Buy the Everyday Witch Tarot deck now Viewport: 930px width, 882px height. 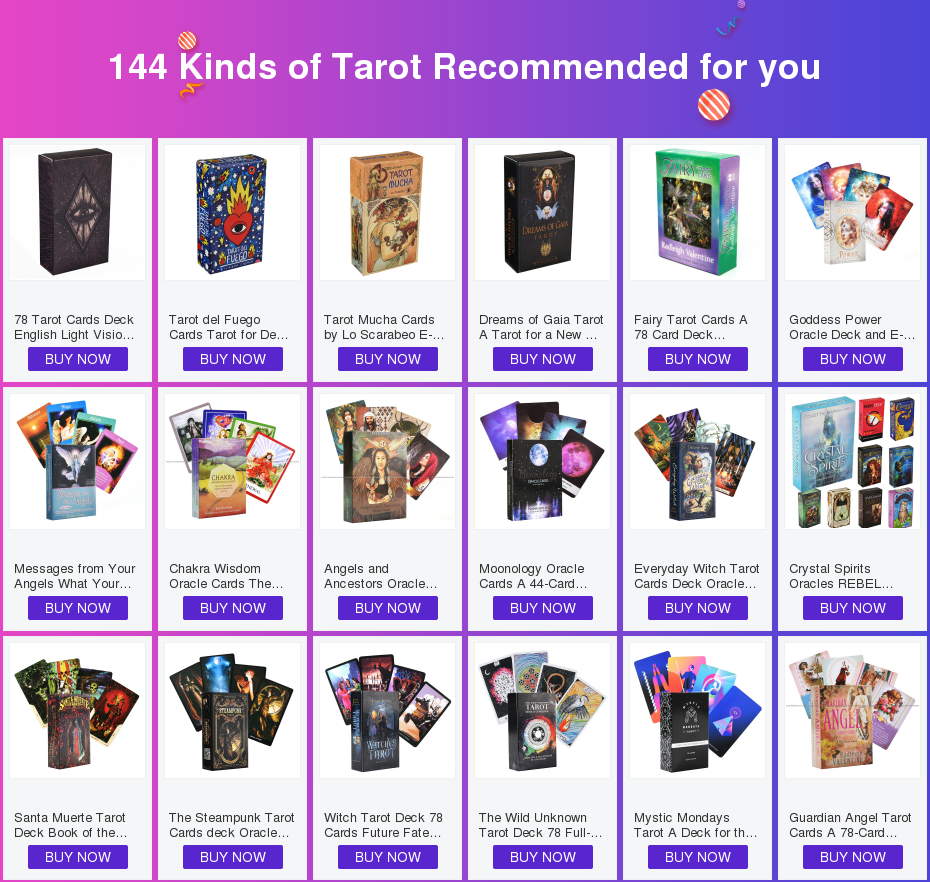coord(698,608)
